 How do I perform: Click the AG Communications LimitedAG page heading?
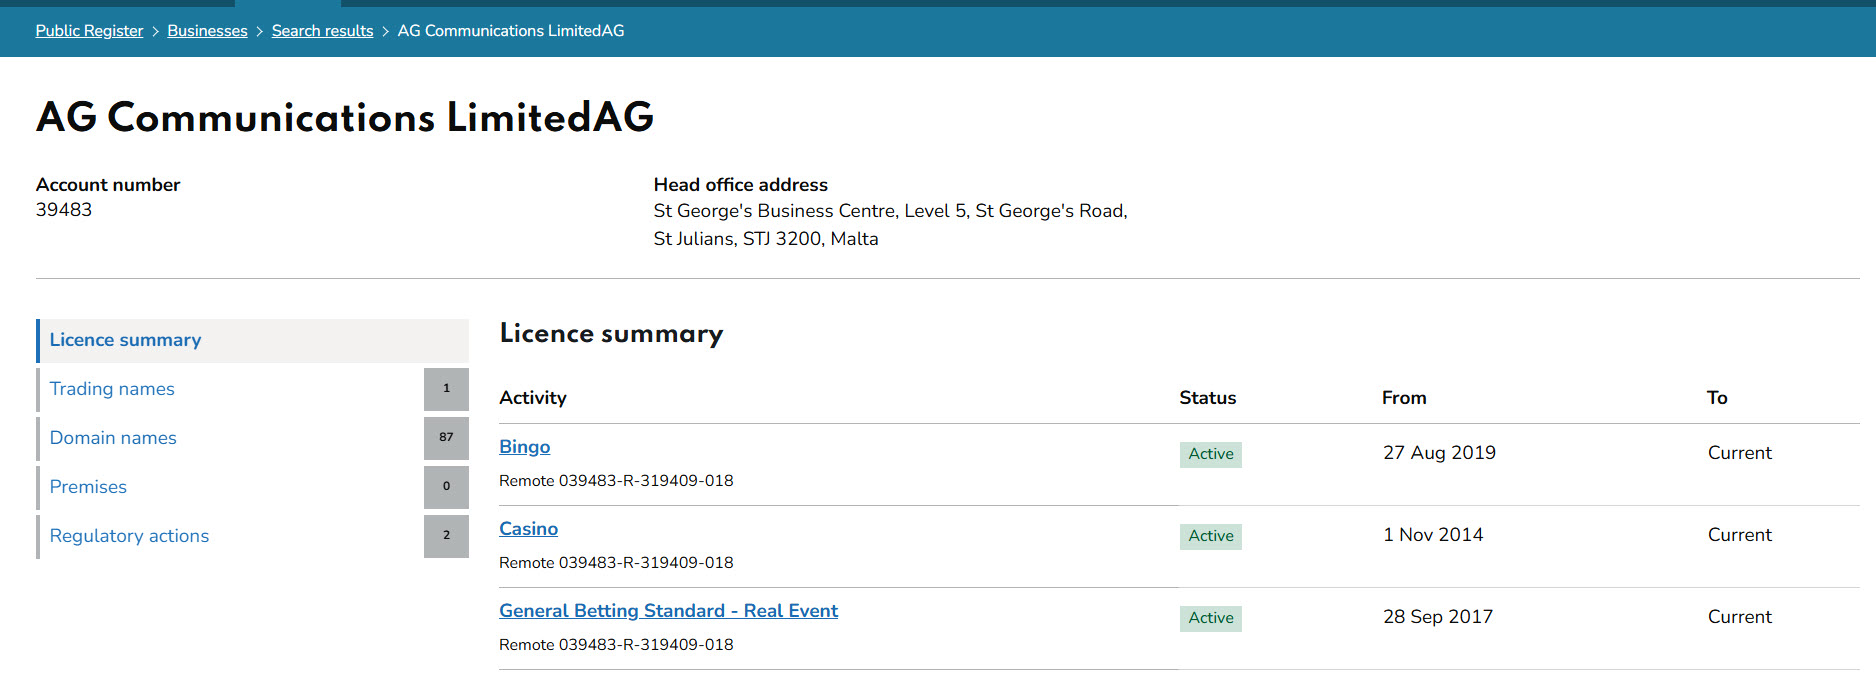click(345, 117)
